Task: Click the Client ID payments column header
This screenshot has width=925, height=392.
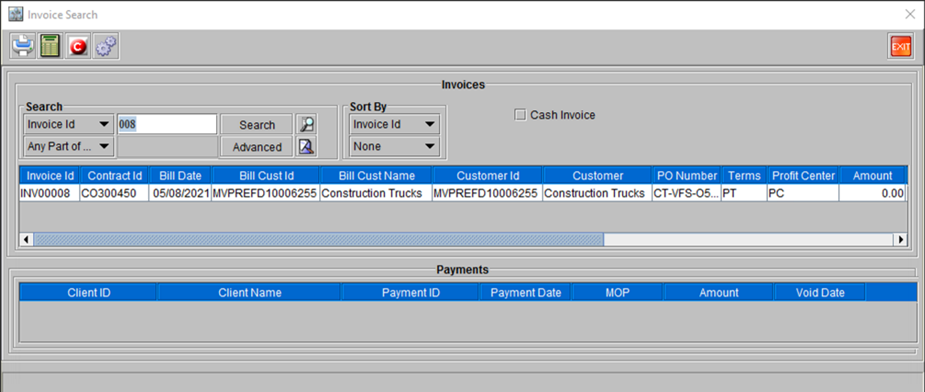Action: pyautogui.click(x=88, y=292)
